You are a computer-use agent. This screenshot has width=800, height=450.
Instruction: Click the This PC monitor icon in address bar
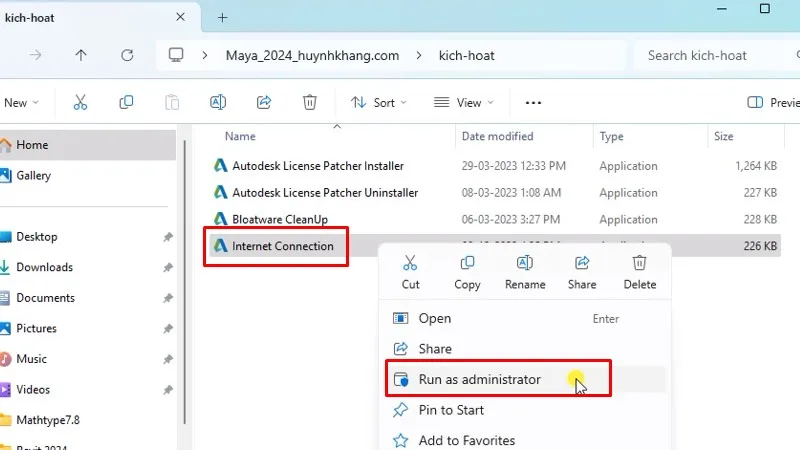(x=176, y=55)
